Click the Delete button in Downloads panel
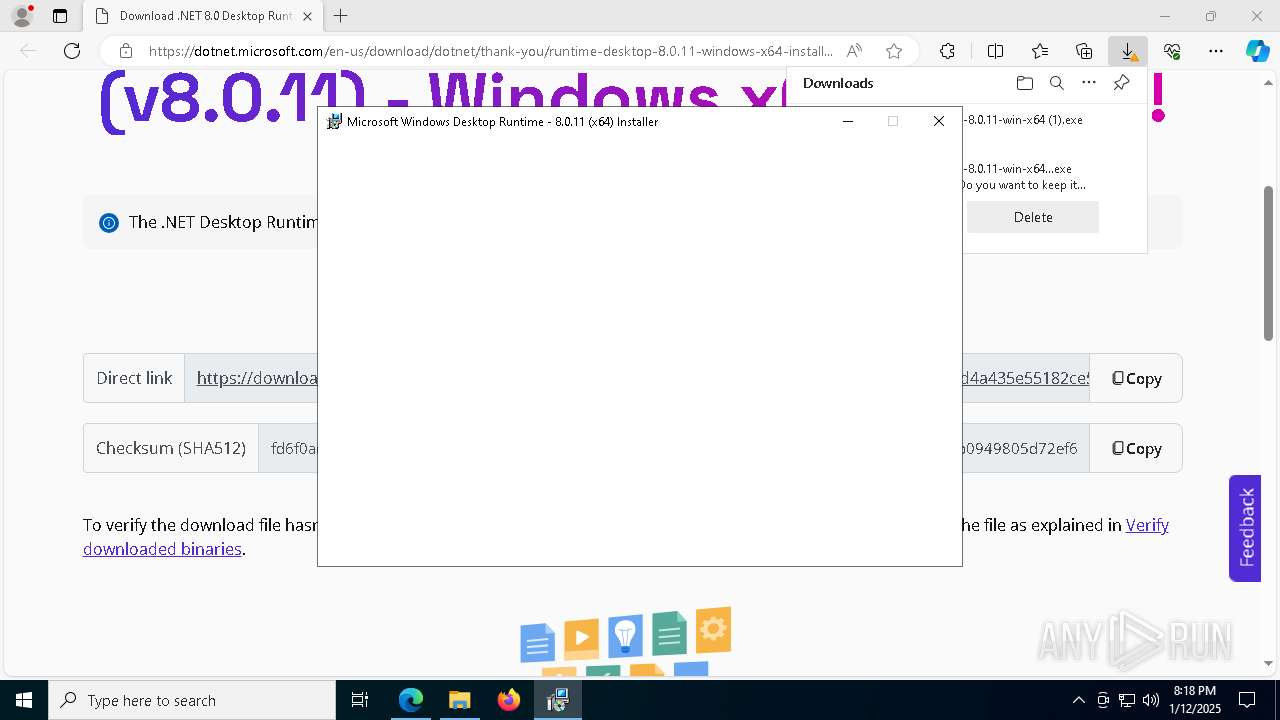This screenshot has height=720, width=1280. [1033, 217]
